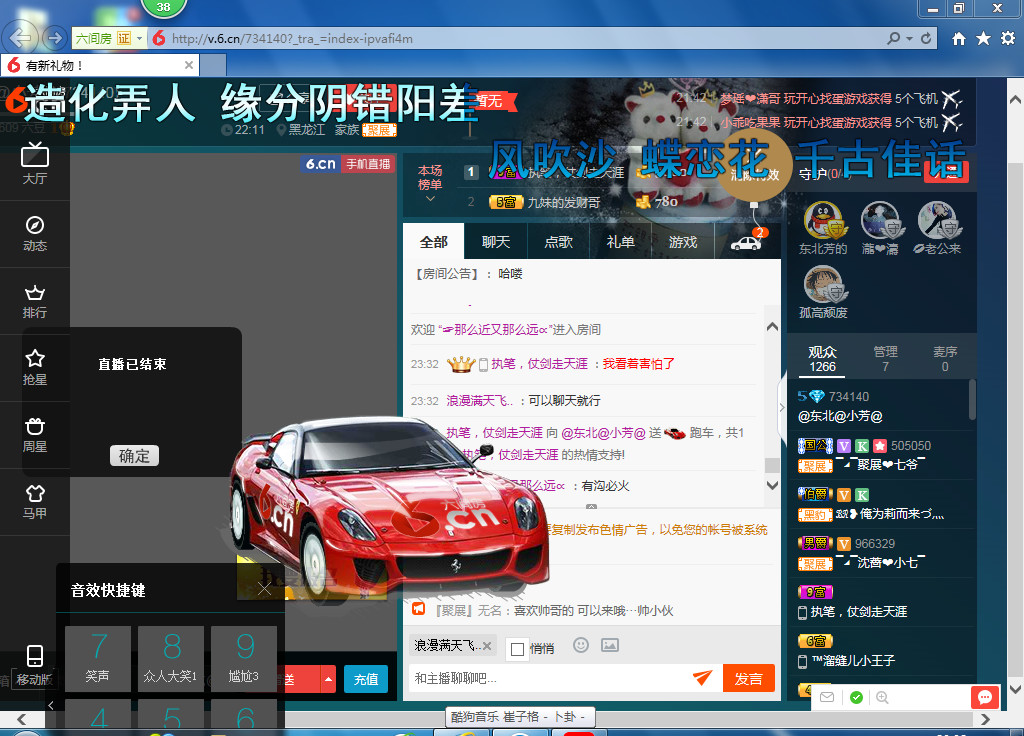
Task: Collapse the right panel side arrow
Action: 782,407
